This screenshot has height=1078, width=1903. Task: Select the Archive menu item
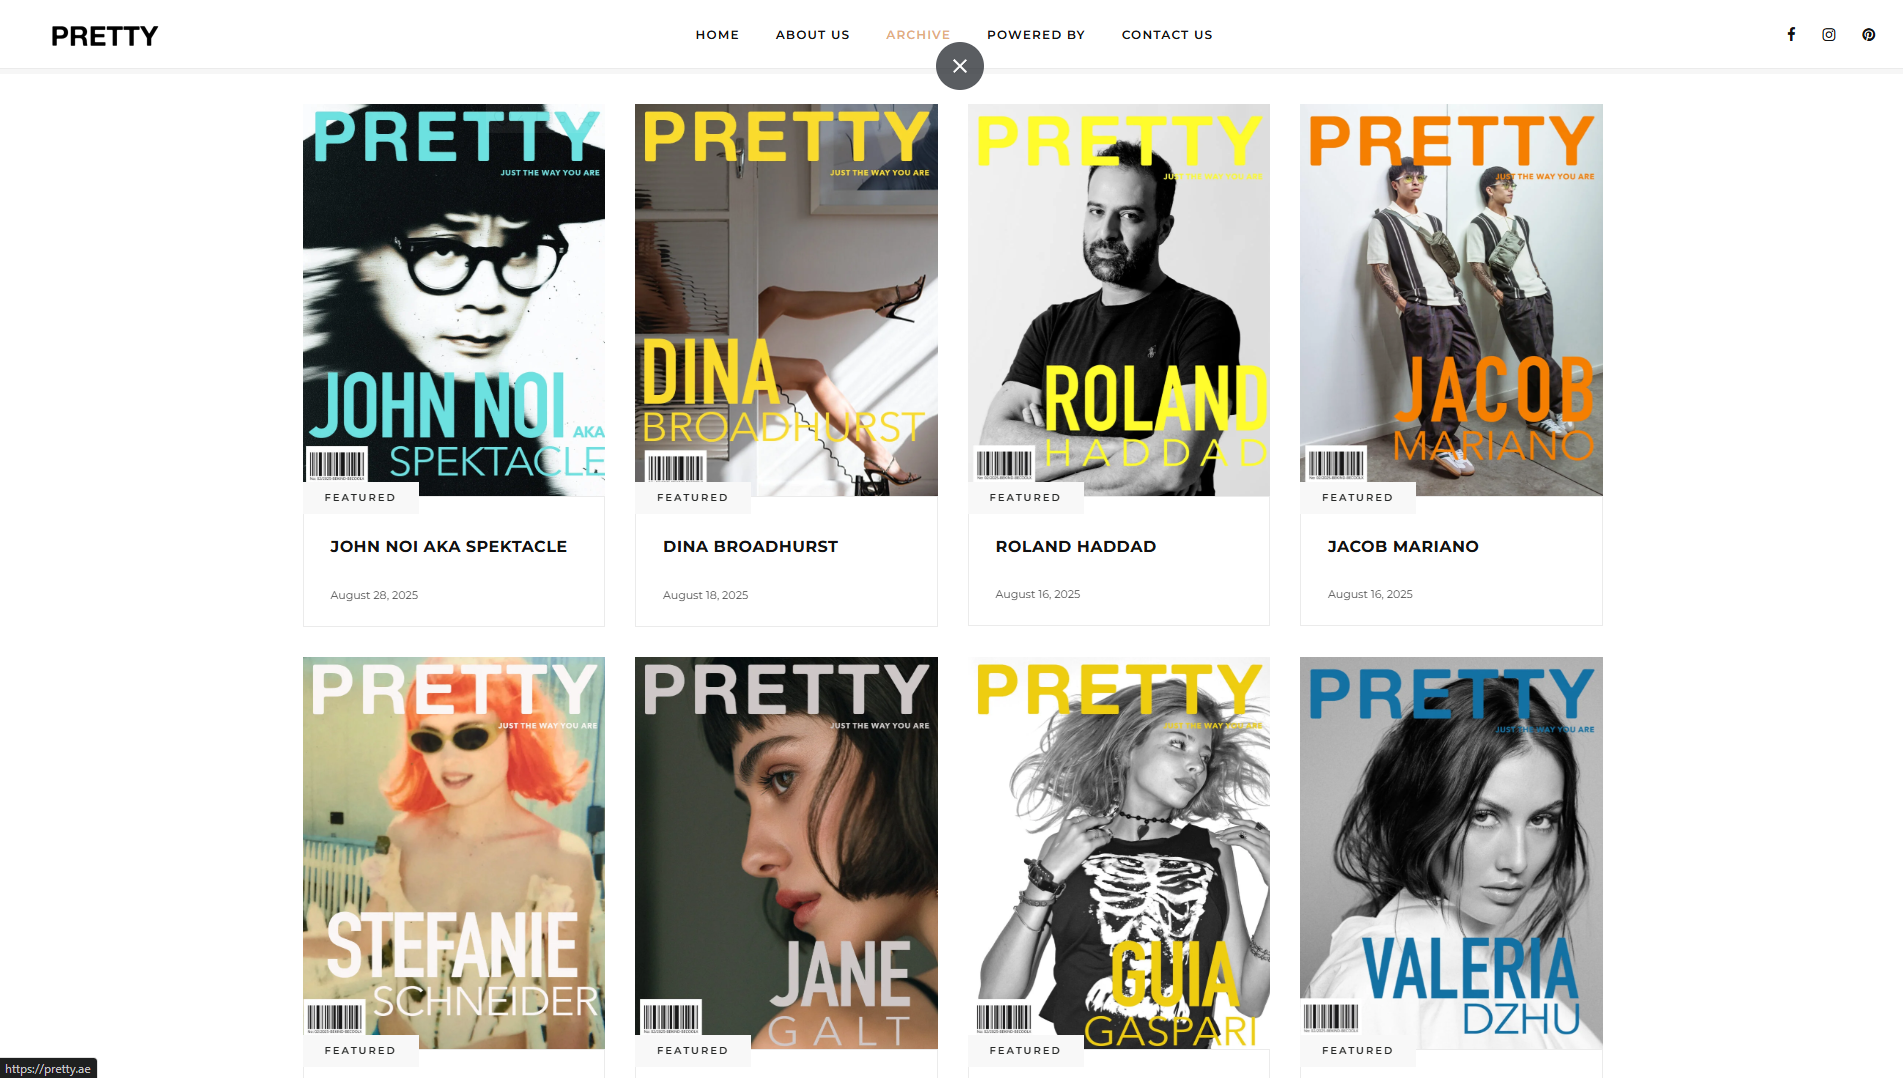click(918, 35)
